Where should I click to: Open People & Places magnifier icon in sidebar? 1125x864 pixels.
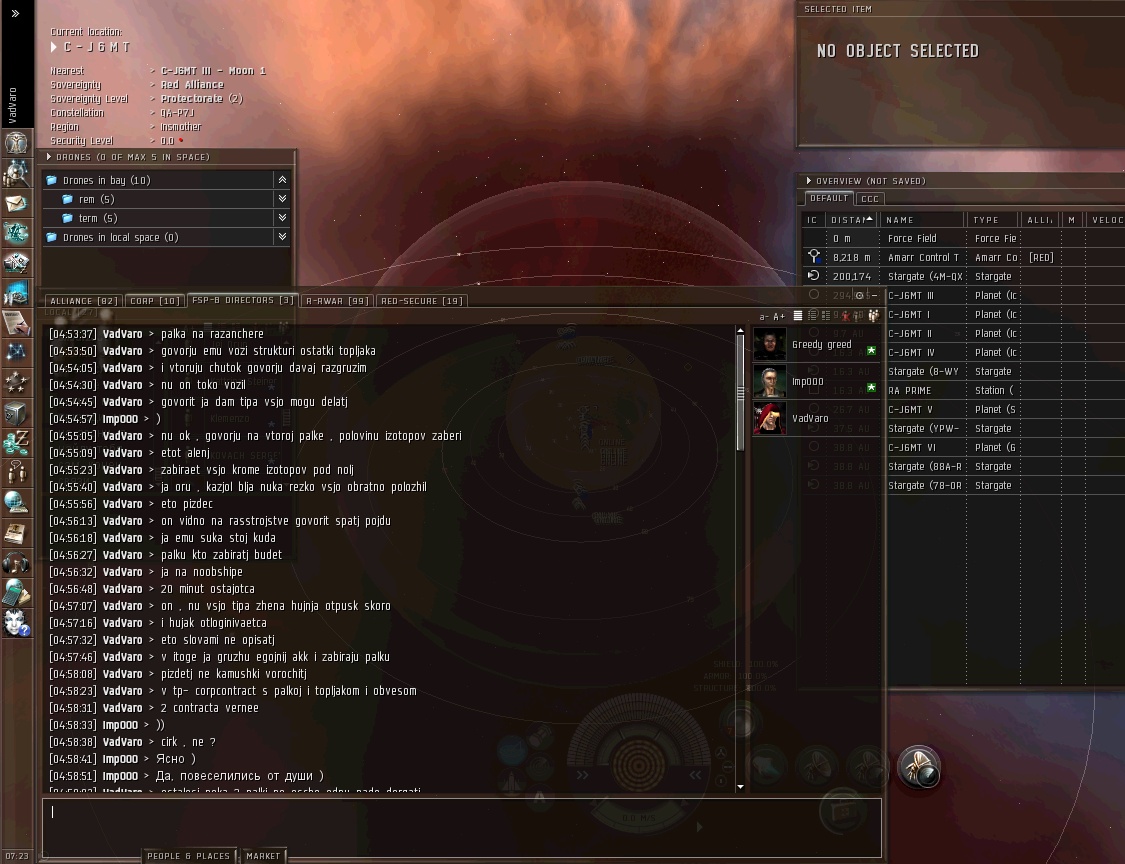click(x=16, y=173)
